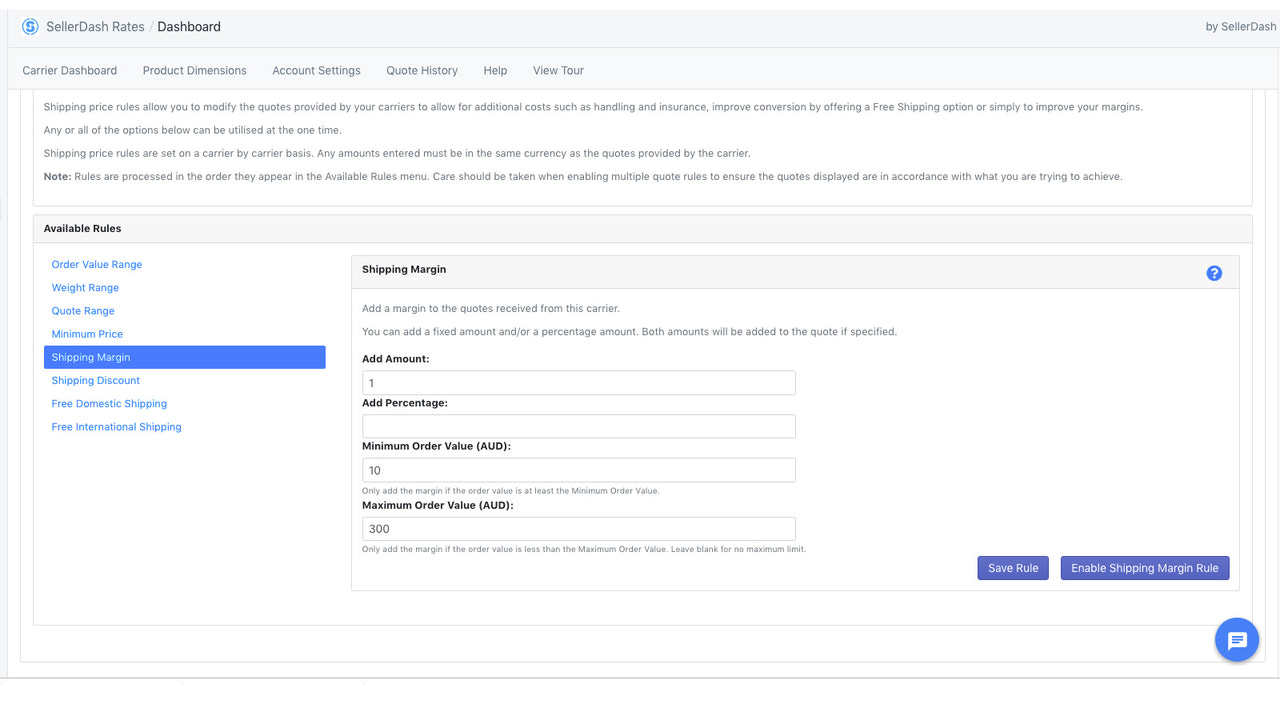Enable the Shipping Margin Rule
Image resolution: width=1280 pixels, height=720 pixels.
(1144, 567)
